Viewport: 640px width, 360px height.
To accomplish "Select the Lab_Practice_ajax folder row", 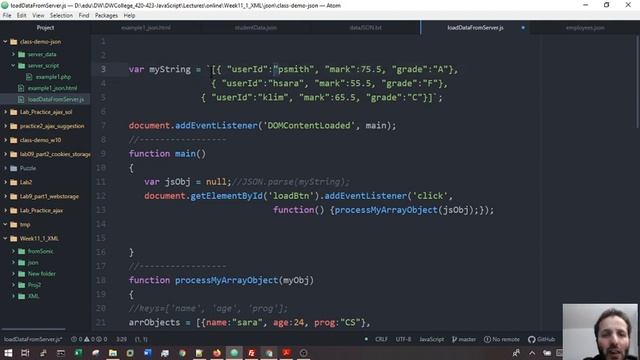I will (45, 210).
